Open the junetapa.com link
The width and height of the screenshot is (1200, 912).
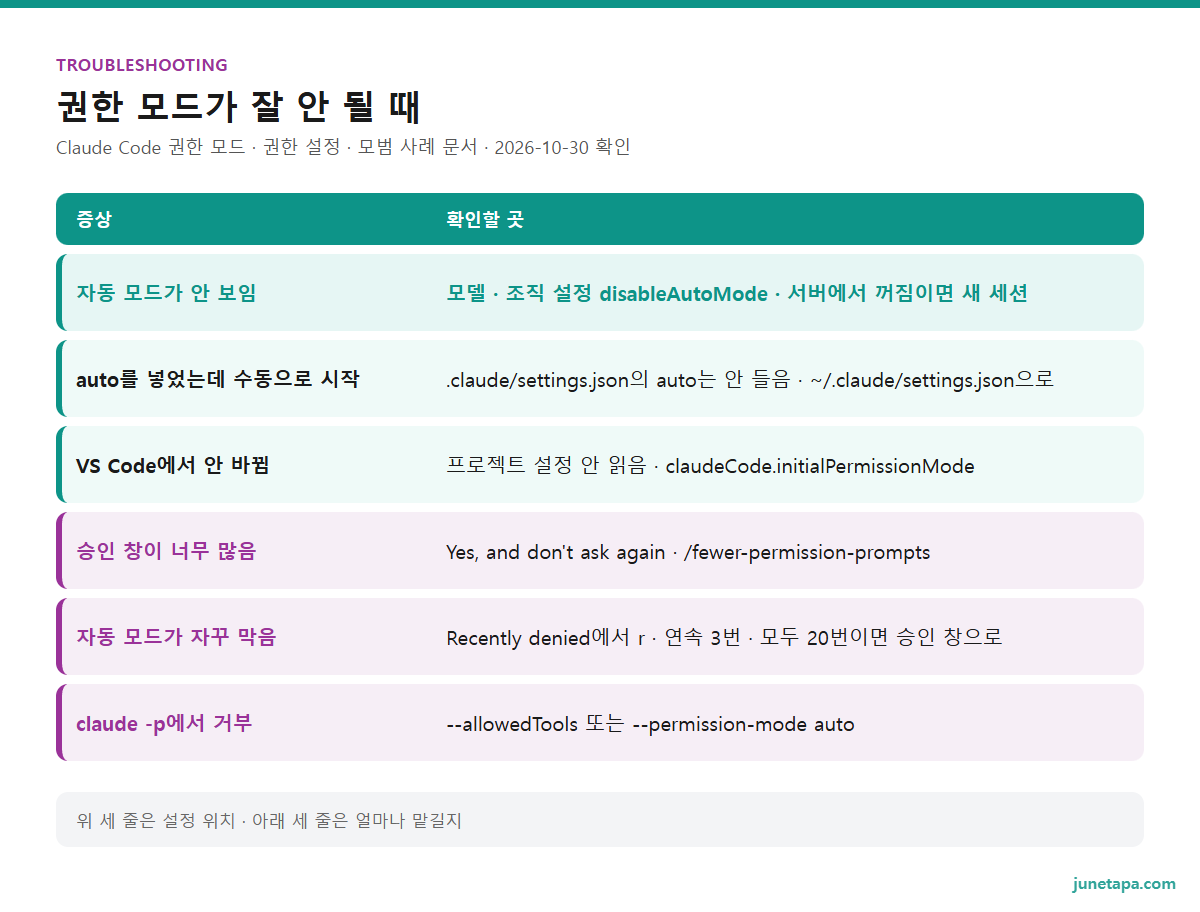tap(1124, 884)
